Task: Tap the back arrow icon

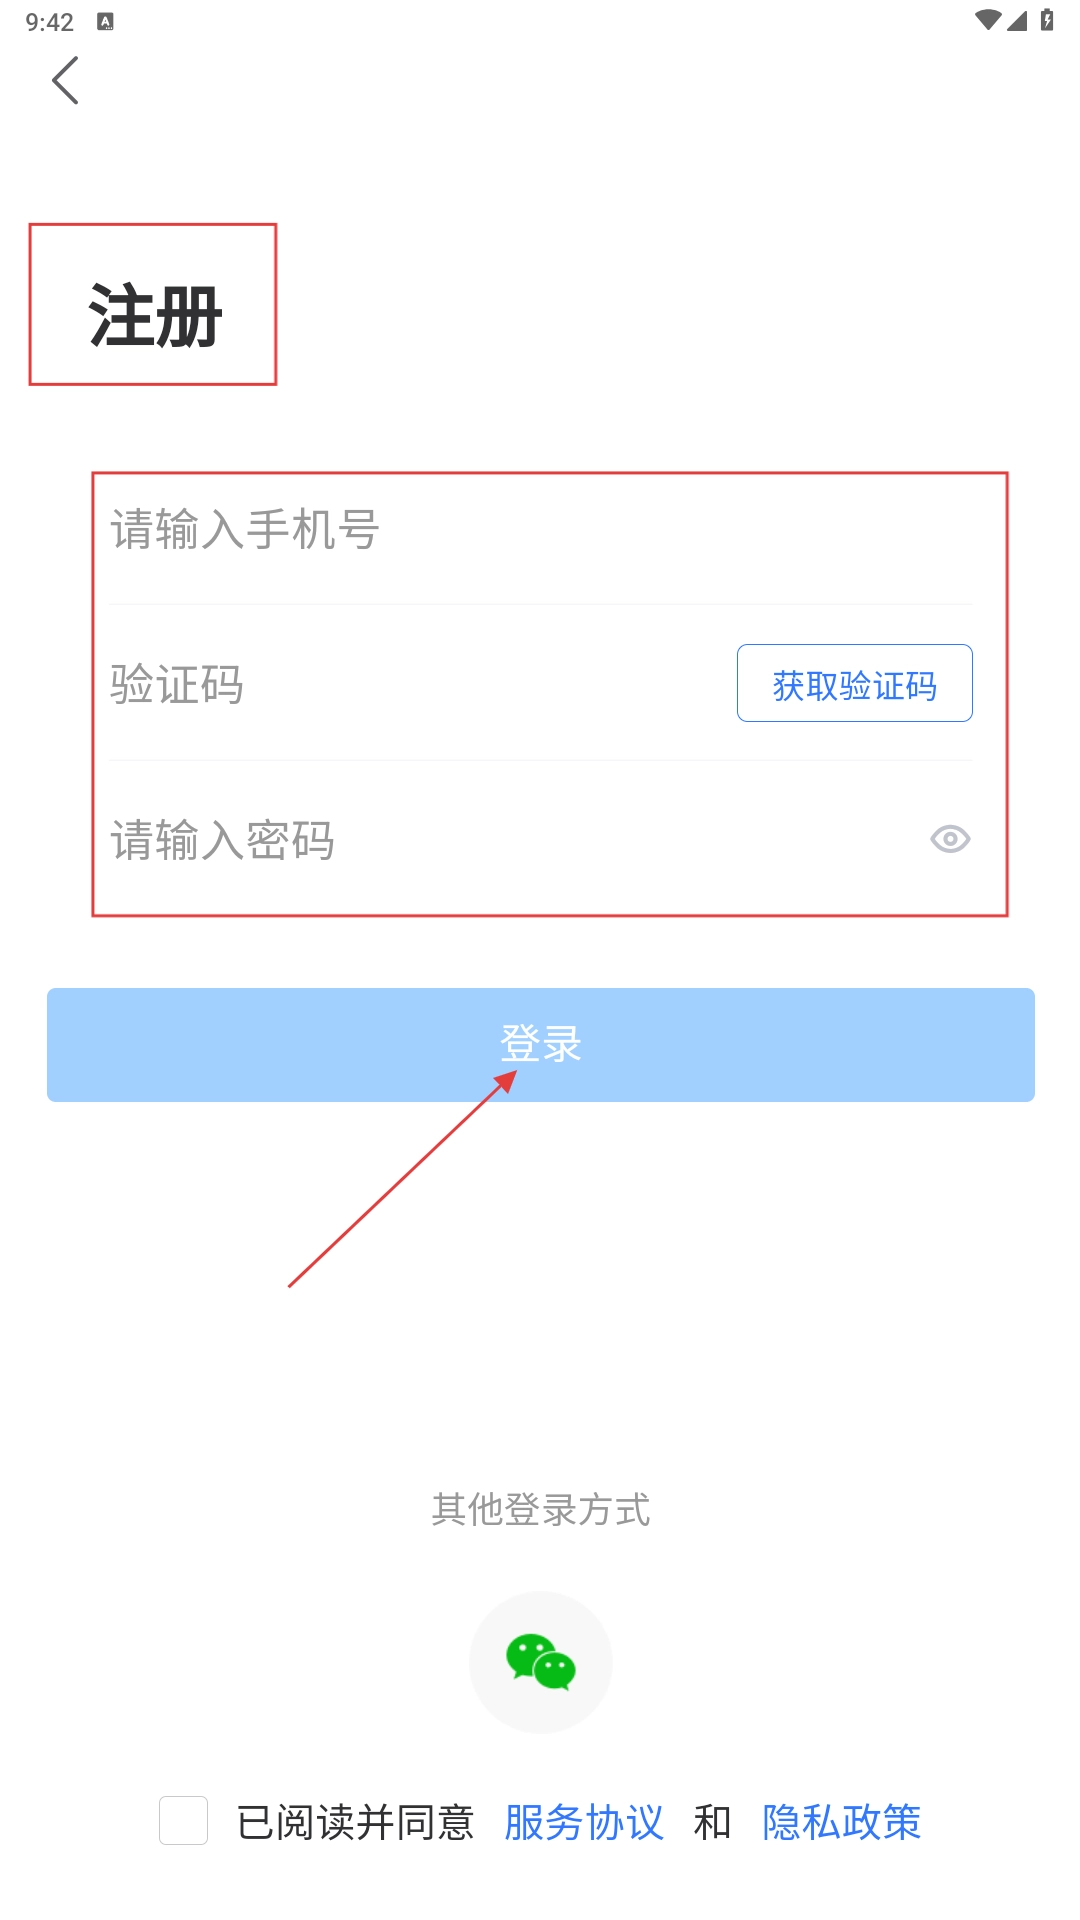Action: coord(65,80)
